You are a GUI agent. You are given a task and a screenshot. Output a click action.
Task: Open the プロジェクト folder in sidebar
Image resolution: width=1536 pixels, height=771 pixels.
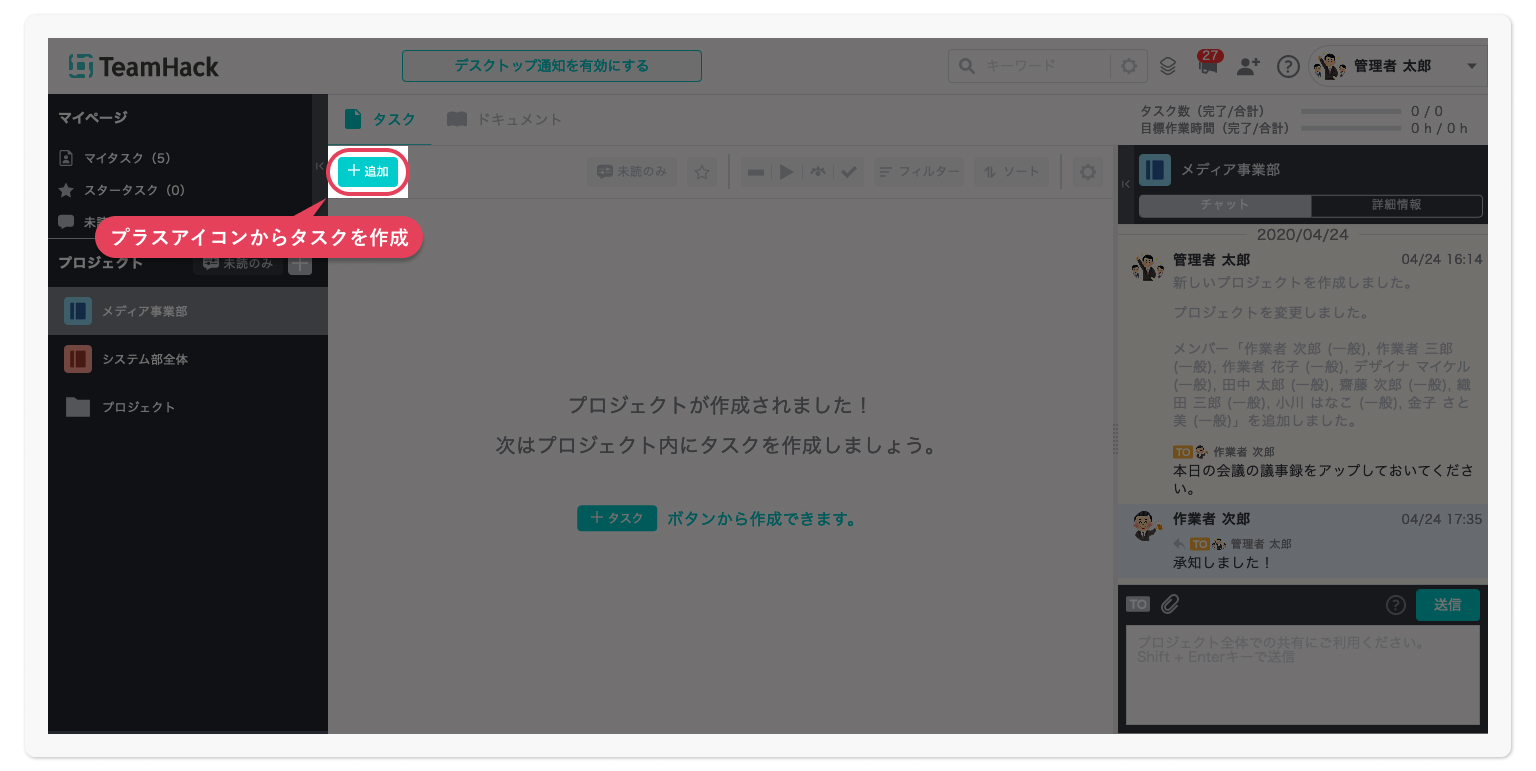pyautogui.click(x=187, y=407)
